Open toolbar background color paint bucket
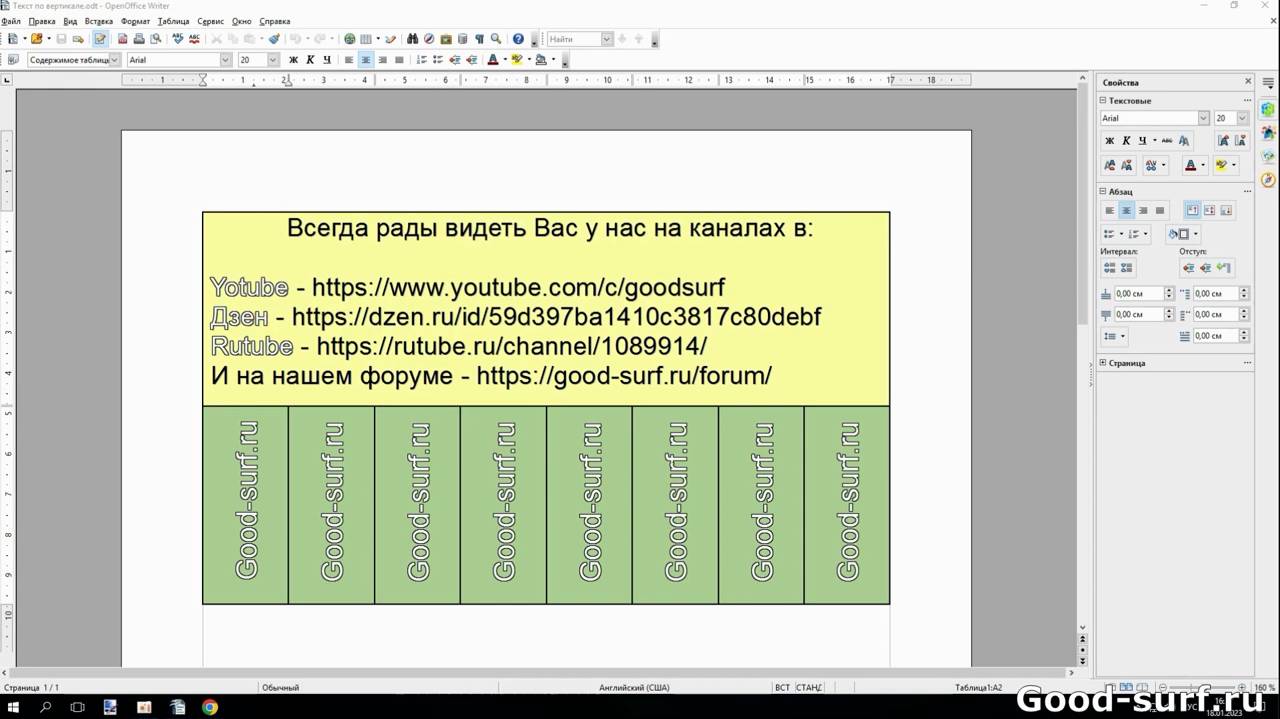 [x=540, y=59]
